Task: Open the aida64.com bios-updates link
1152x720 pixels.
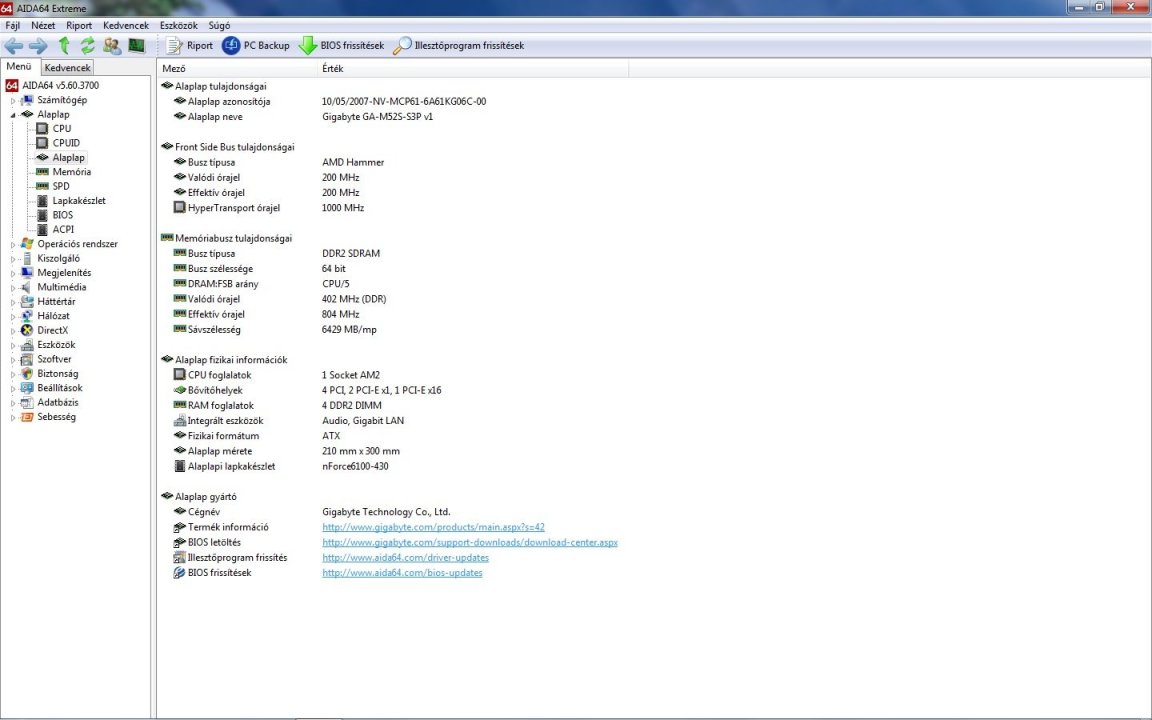Action: click(x=403, y=573)
